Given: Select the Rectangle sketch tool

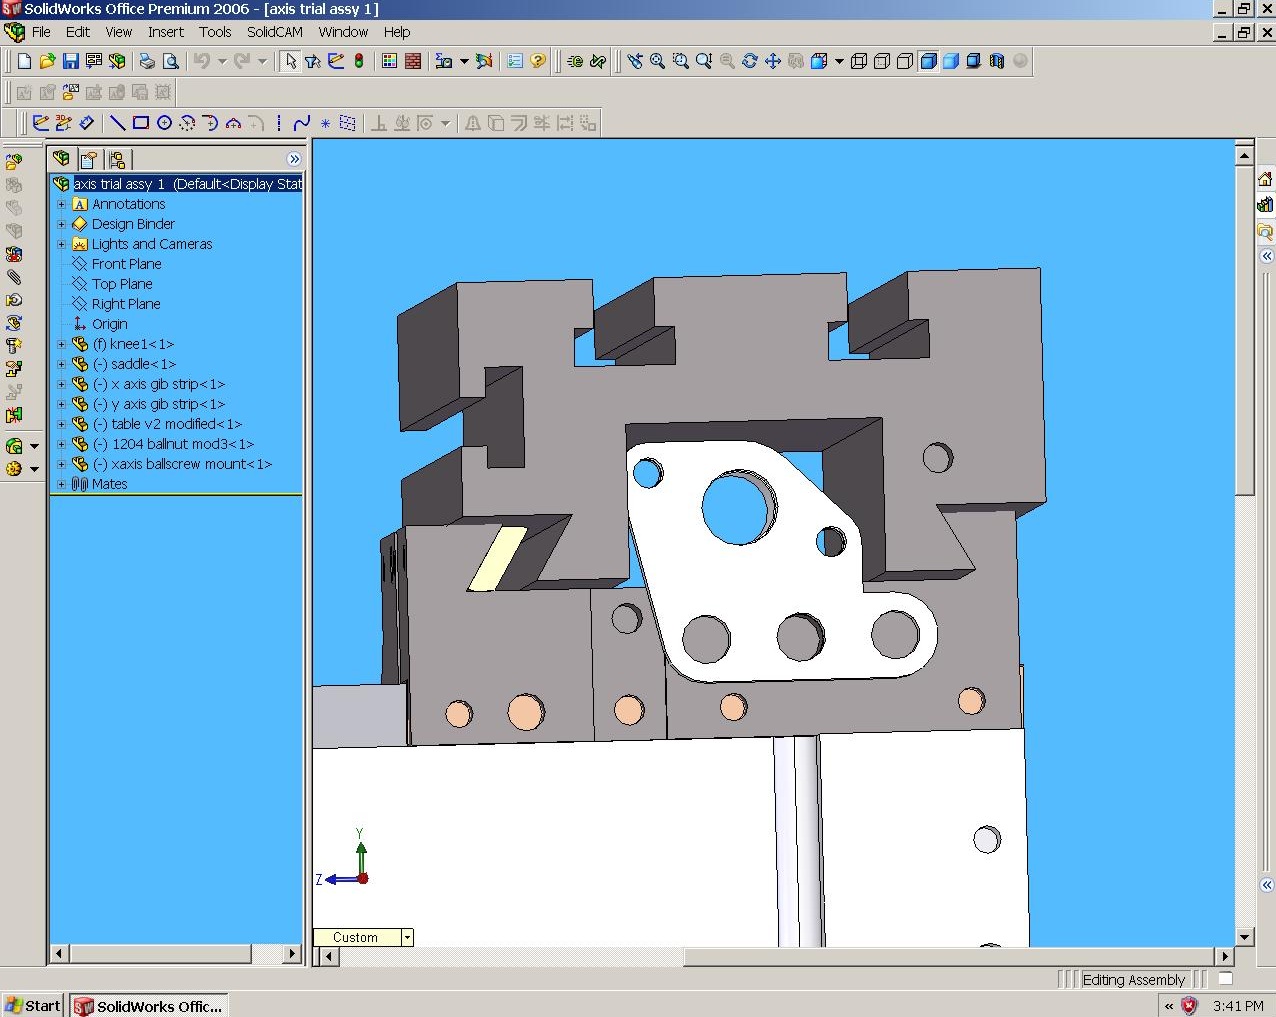Looking at the screenshot, I should (x=141, y=123).
